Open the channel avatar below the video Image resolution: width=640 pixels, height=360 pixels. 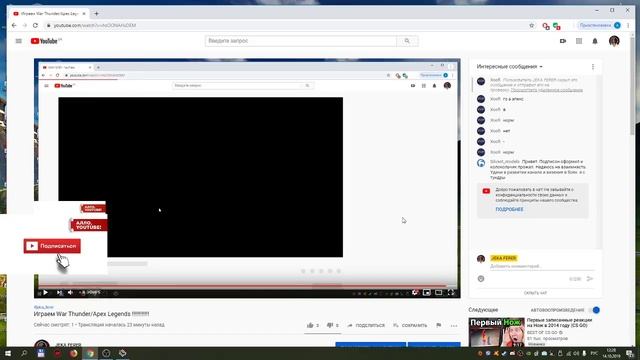tap(42, 343)
